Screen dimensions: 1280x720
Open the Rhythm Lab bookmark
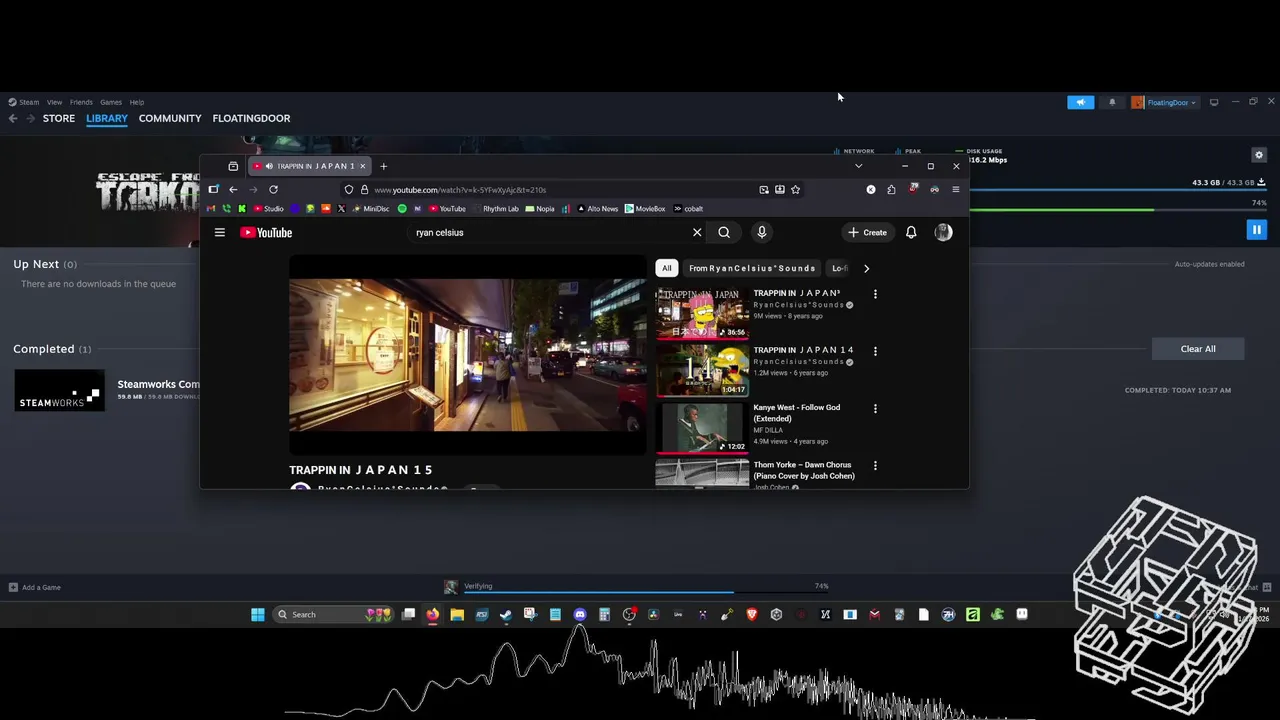tap(495, 209)
